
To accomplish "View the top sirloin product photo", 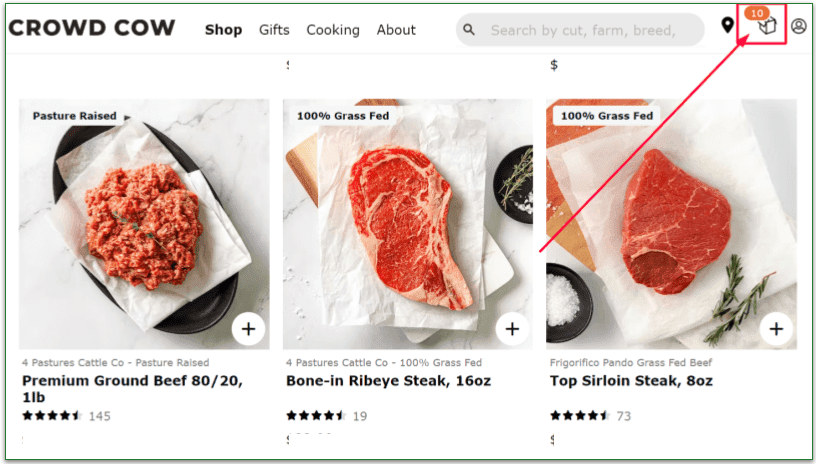I will (671, 223).
